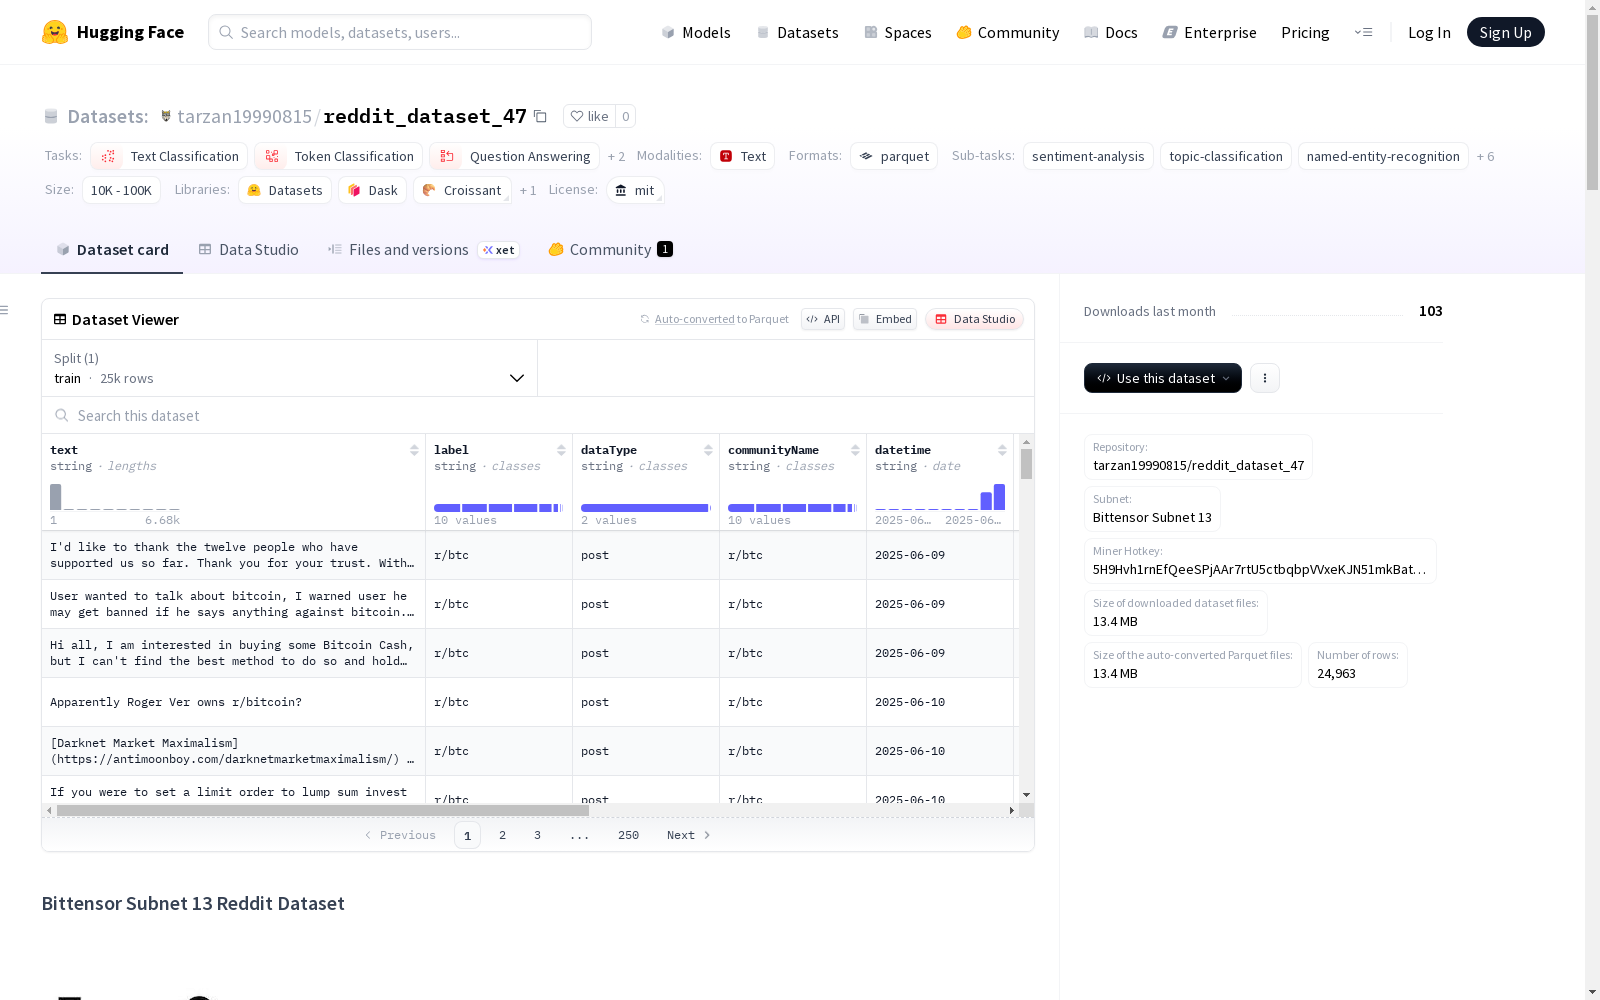Viewport: 1600px width, 1000px height.
Task: Select the parquet format tag
Action: click(x=894, y=156)
